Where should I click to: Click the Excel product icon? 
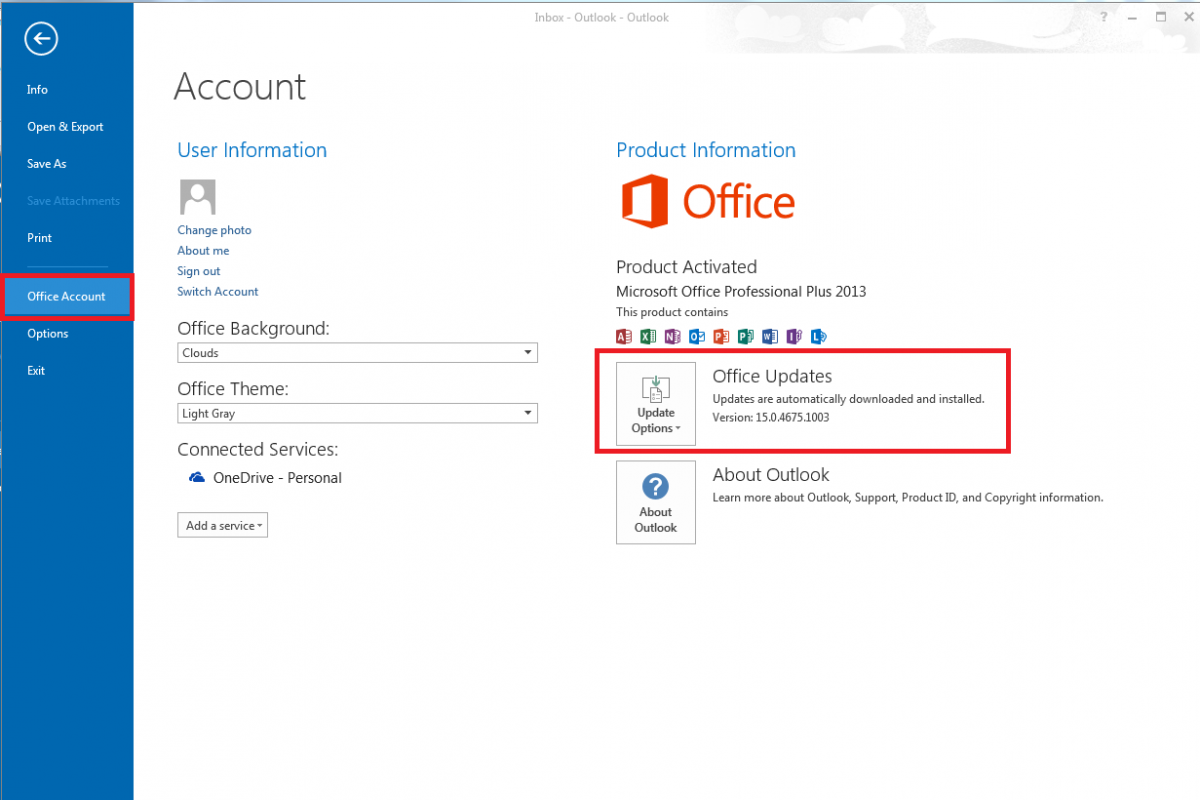tap(648, 336)
